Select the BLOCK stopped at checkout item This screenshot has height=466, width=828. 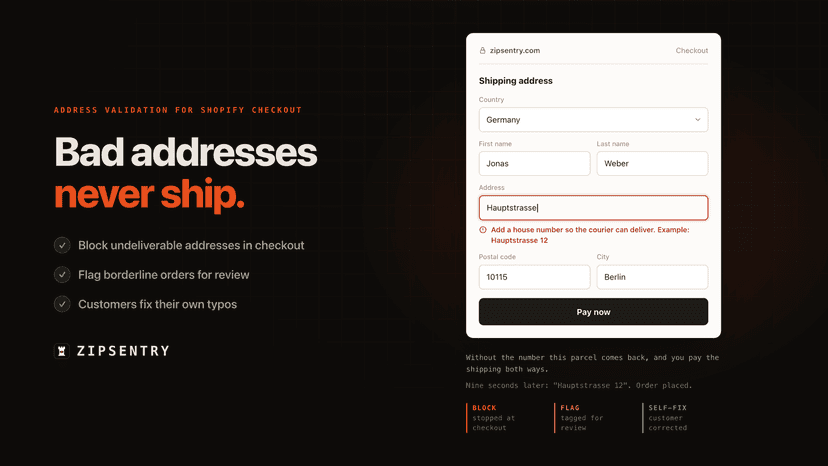coord(493,418)
